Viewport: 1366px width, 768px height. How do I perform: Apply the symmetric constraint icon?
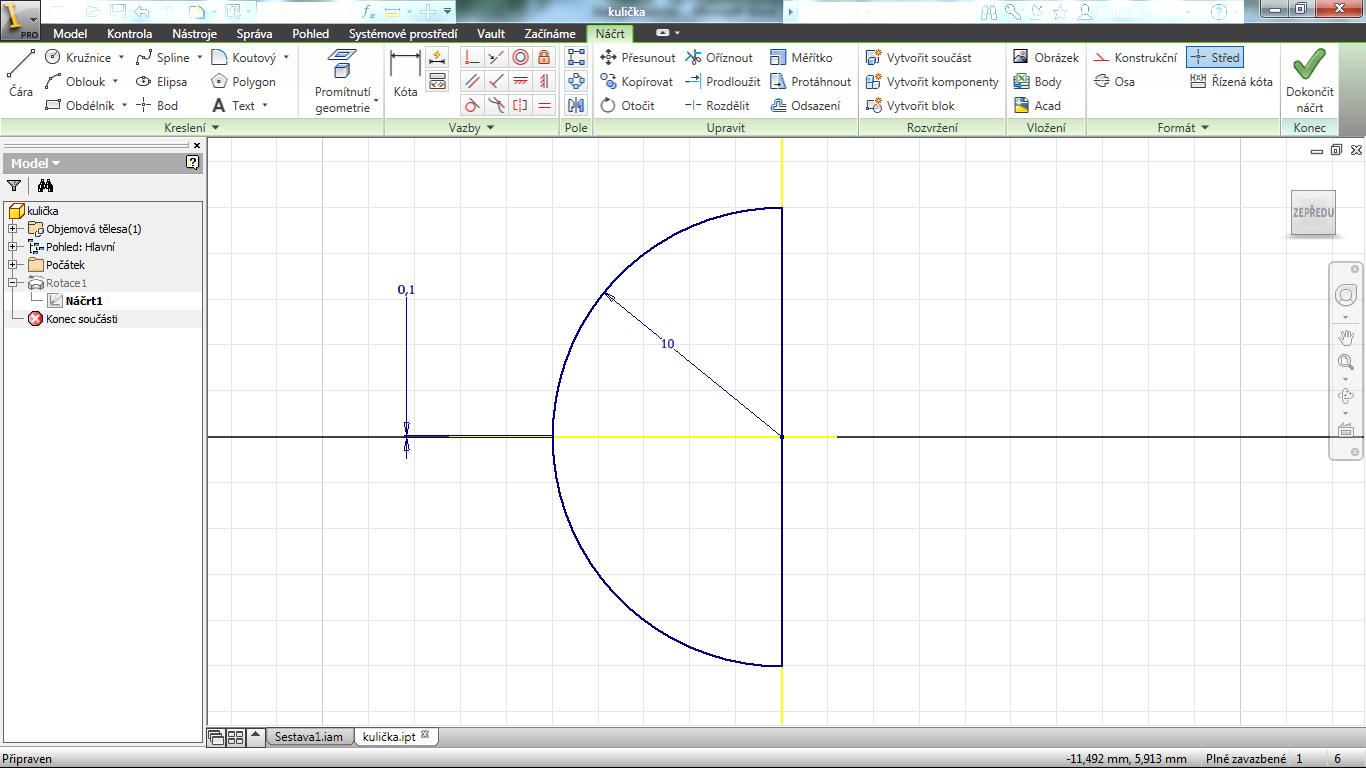tap(520, 105)
